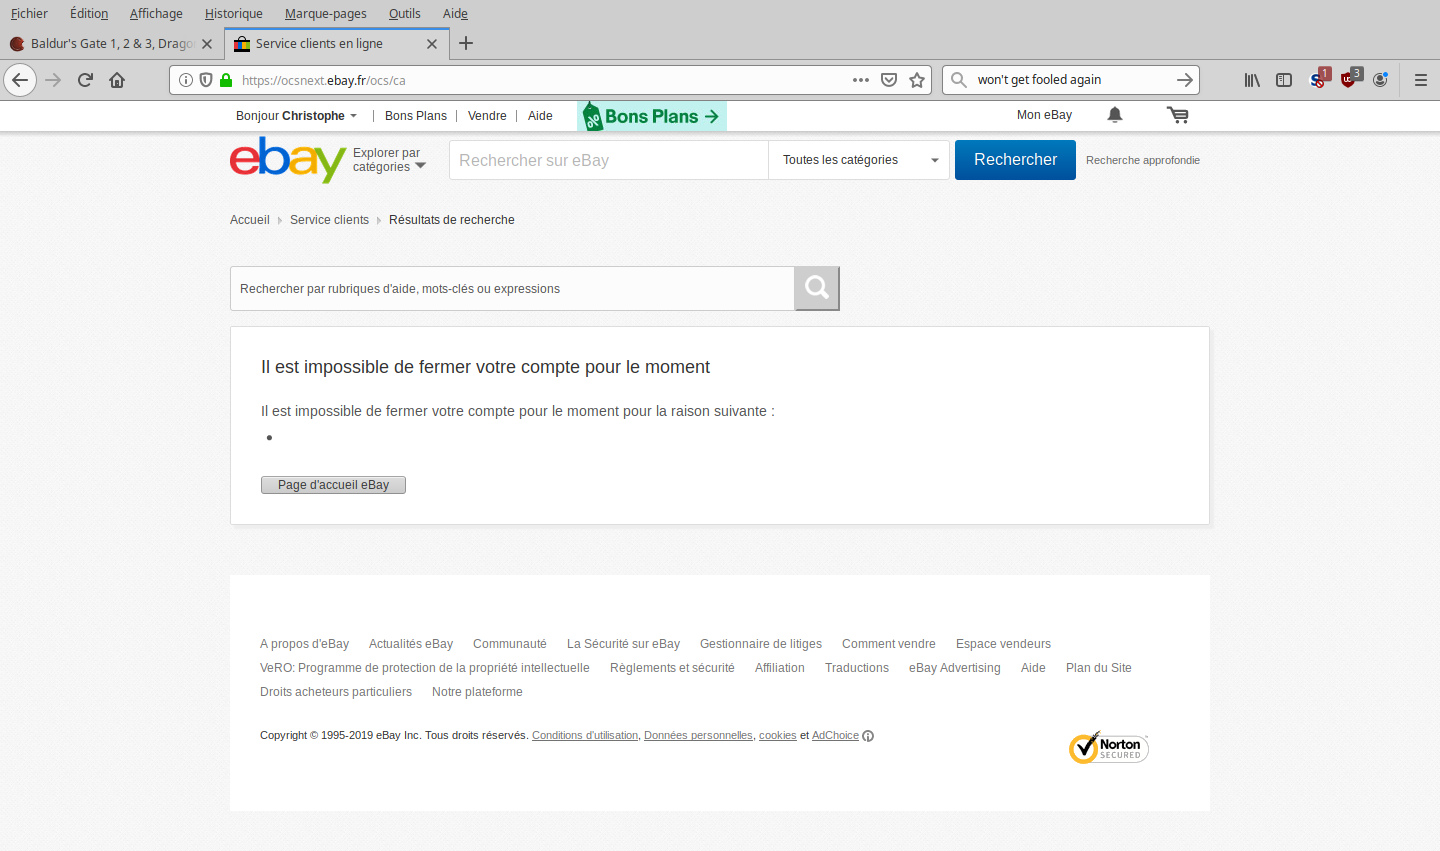Screen dimensions: 1440x851
Task: Open the Historique menu
Action: [234, 14]
